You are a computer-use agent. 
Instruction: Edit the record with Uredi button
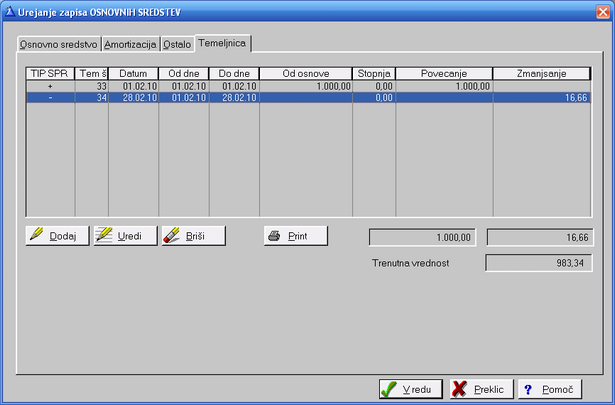pos(125,236)
